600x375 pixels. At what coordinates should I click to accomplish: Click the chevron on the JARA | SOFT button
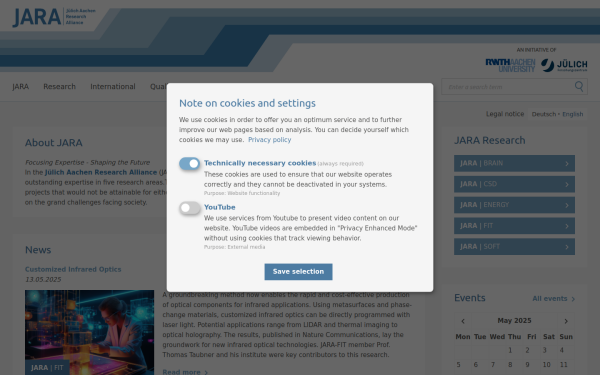pos(567,247)
